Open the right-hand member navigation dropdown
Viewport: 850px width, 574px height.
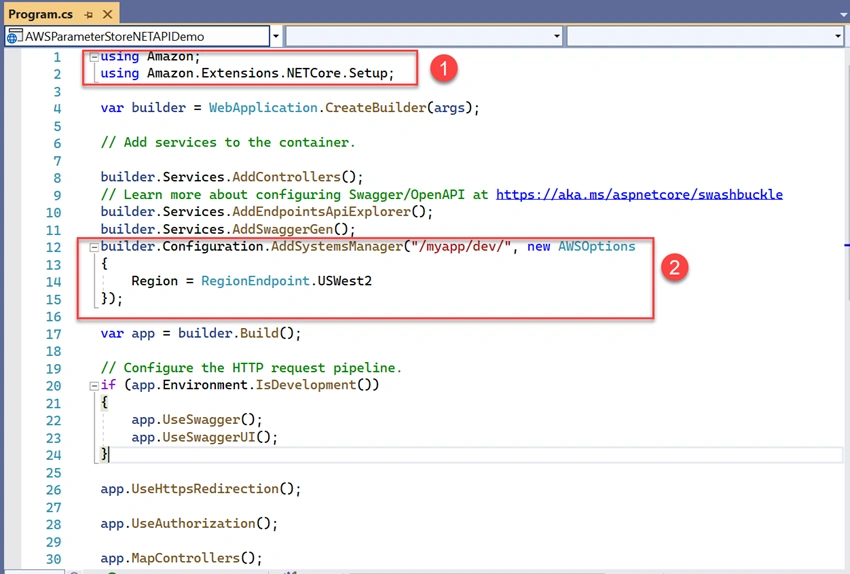(x=838, y=36)
